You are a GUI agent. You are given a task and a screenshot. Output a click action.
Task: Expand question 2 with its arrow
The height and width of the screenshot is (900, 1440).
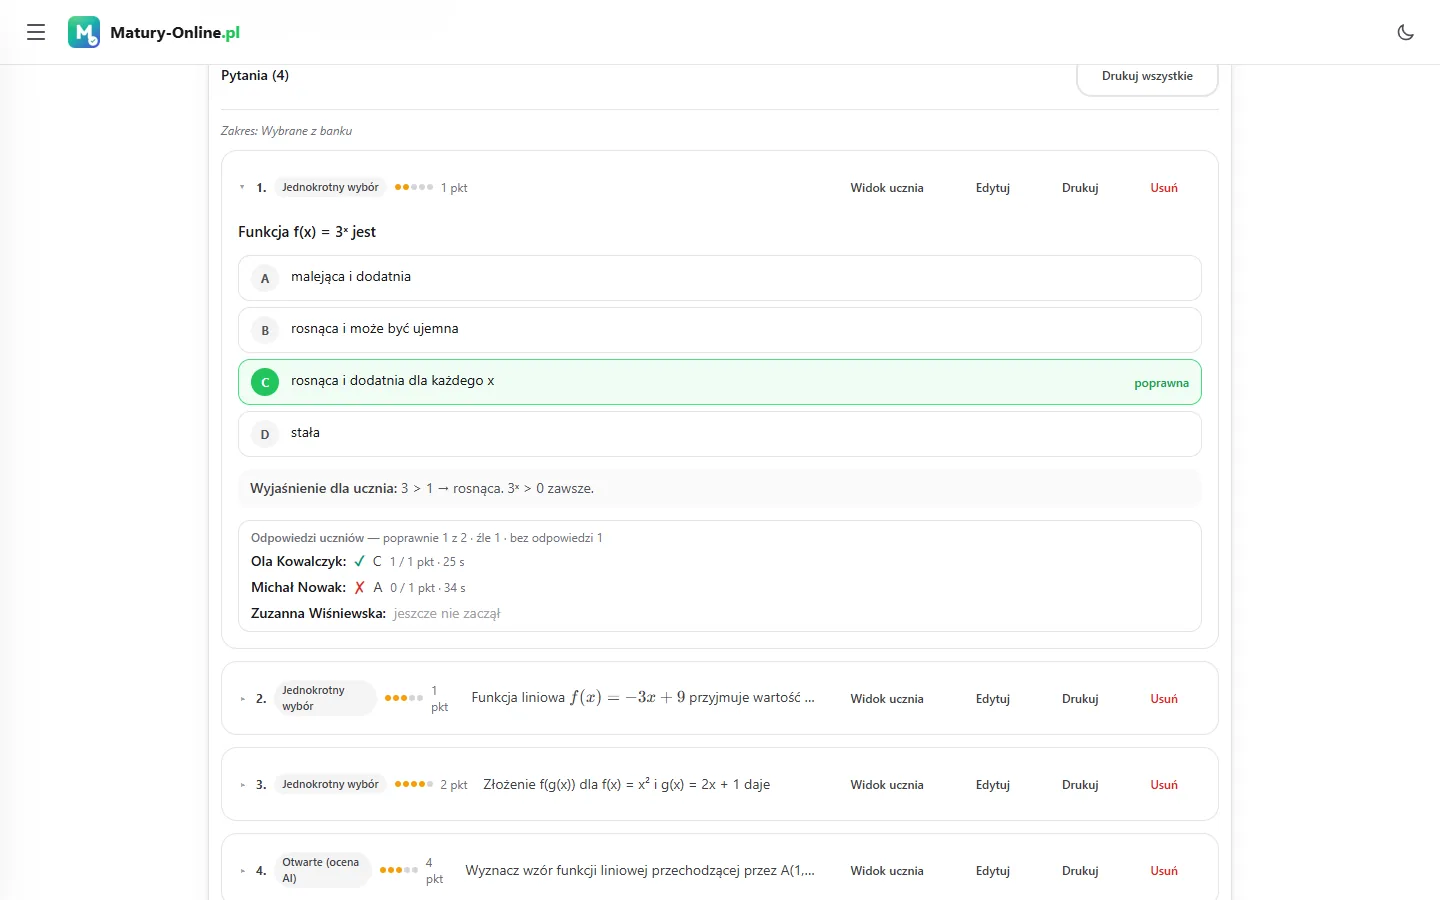[242, 699]
